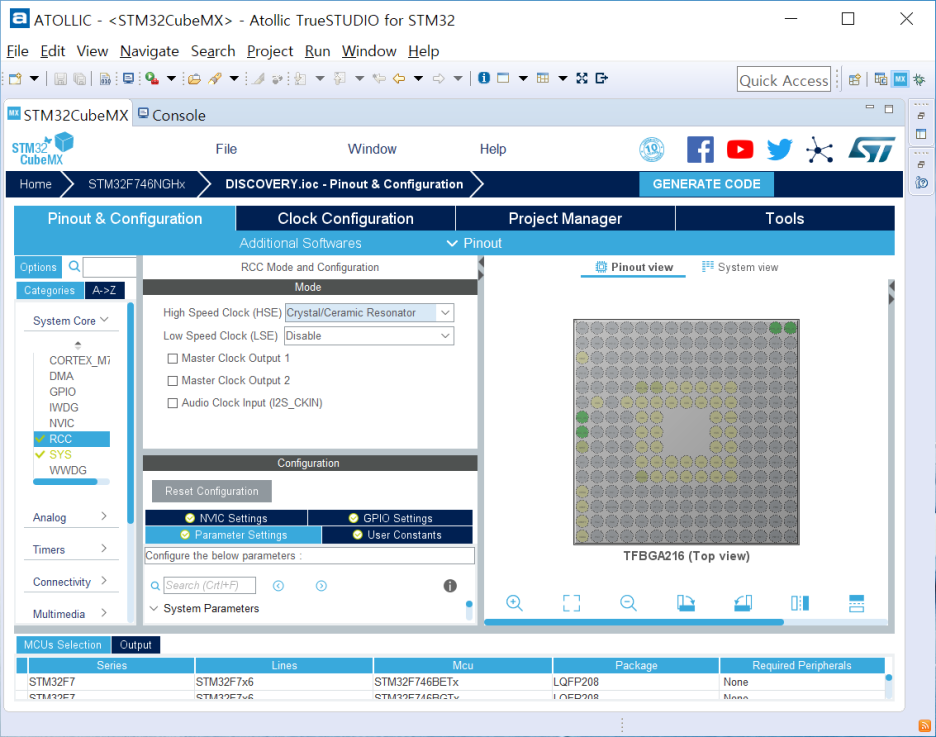Viewport: 936px width, 737px height.
Task: Click the Save toolbar icon
Action: 60,78
